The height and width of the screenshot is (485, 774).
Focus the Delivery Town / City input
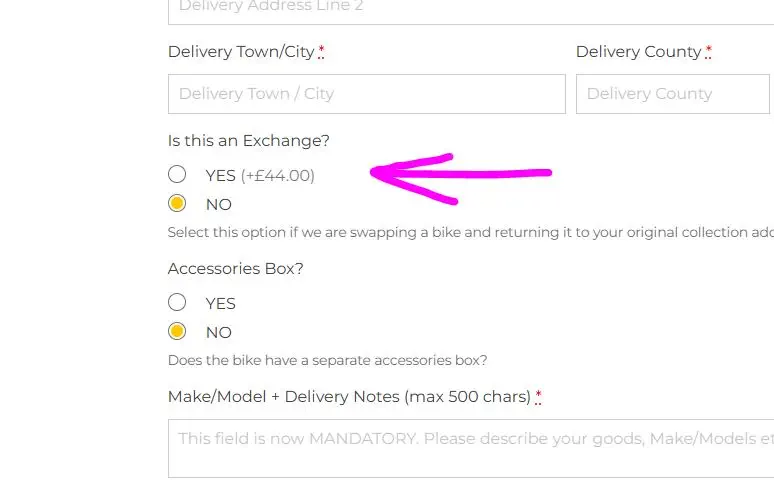366,94
